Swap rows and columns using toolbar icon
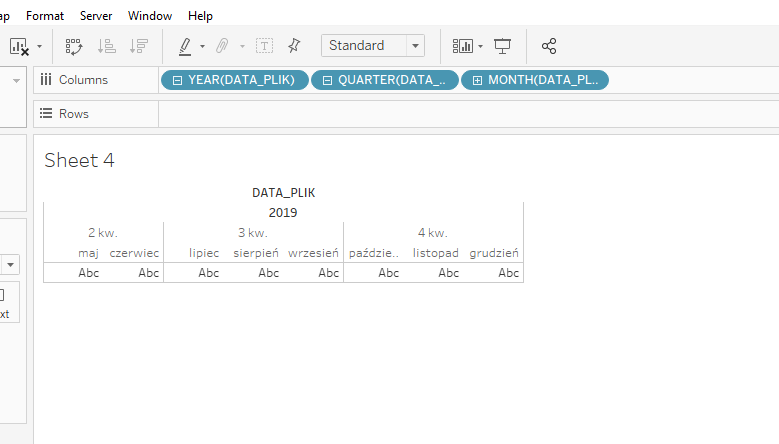 [x=74, y=46]
